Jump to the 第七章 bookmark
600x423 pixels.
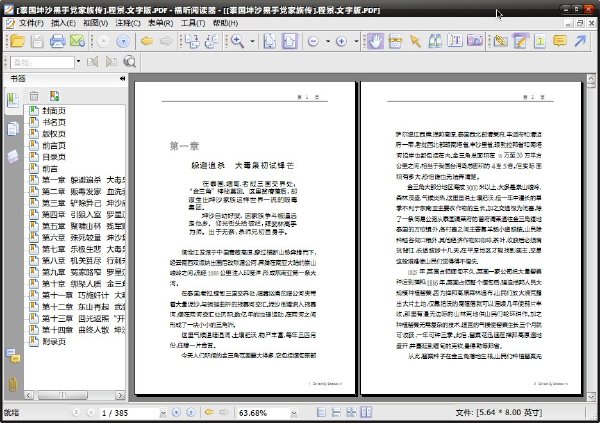(83, 249)
